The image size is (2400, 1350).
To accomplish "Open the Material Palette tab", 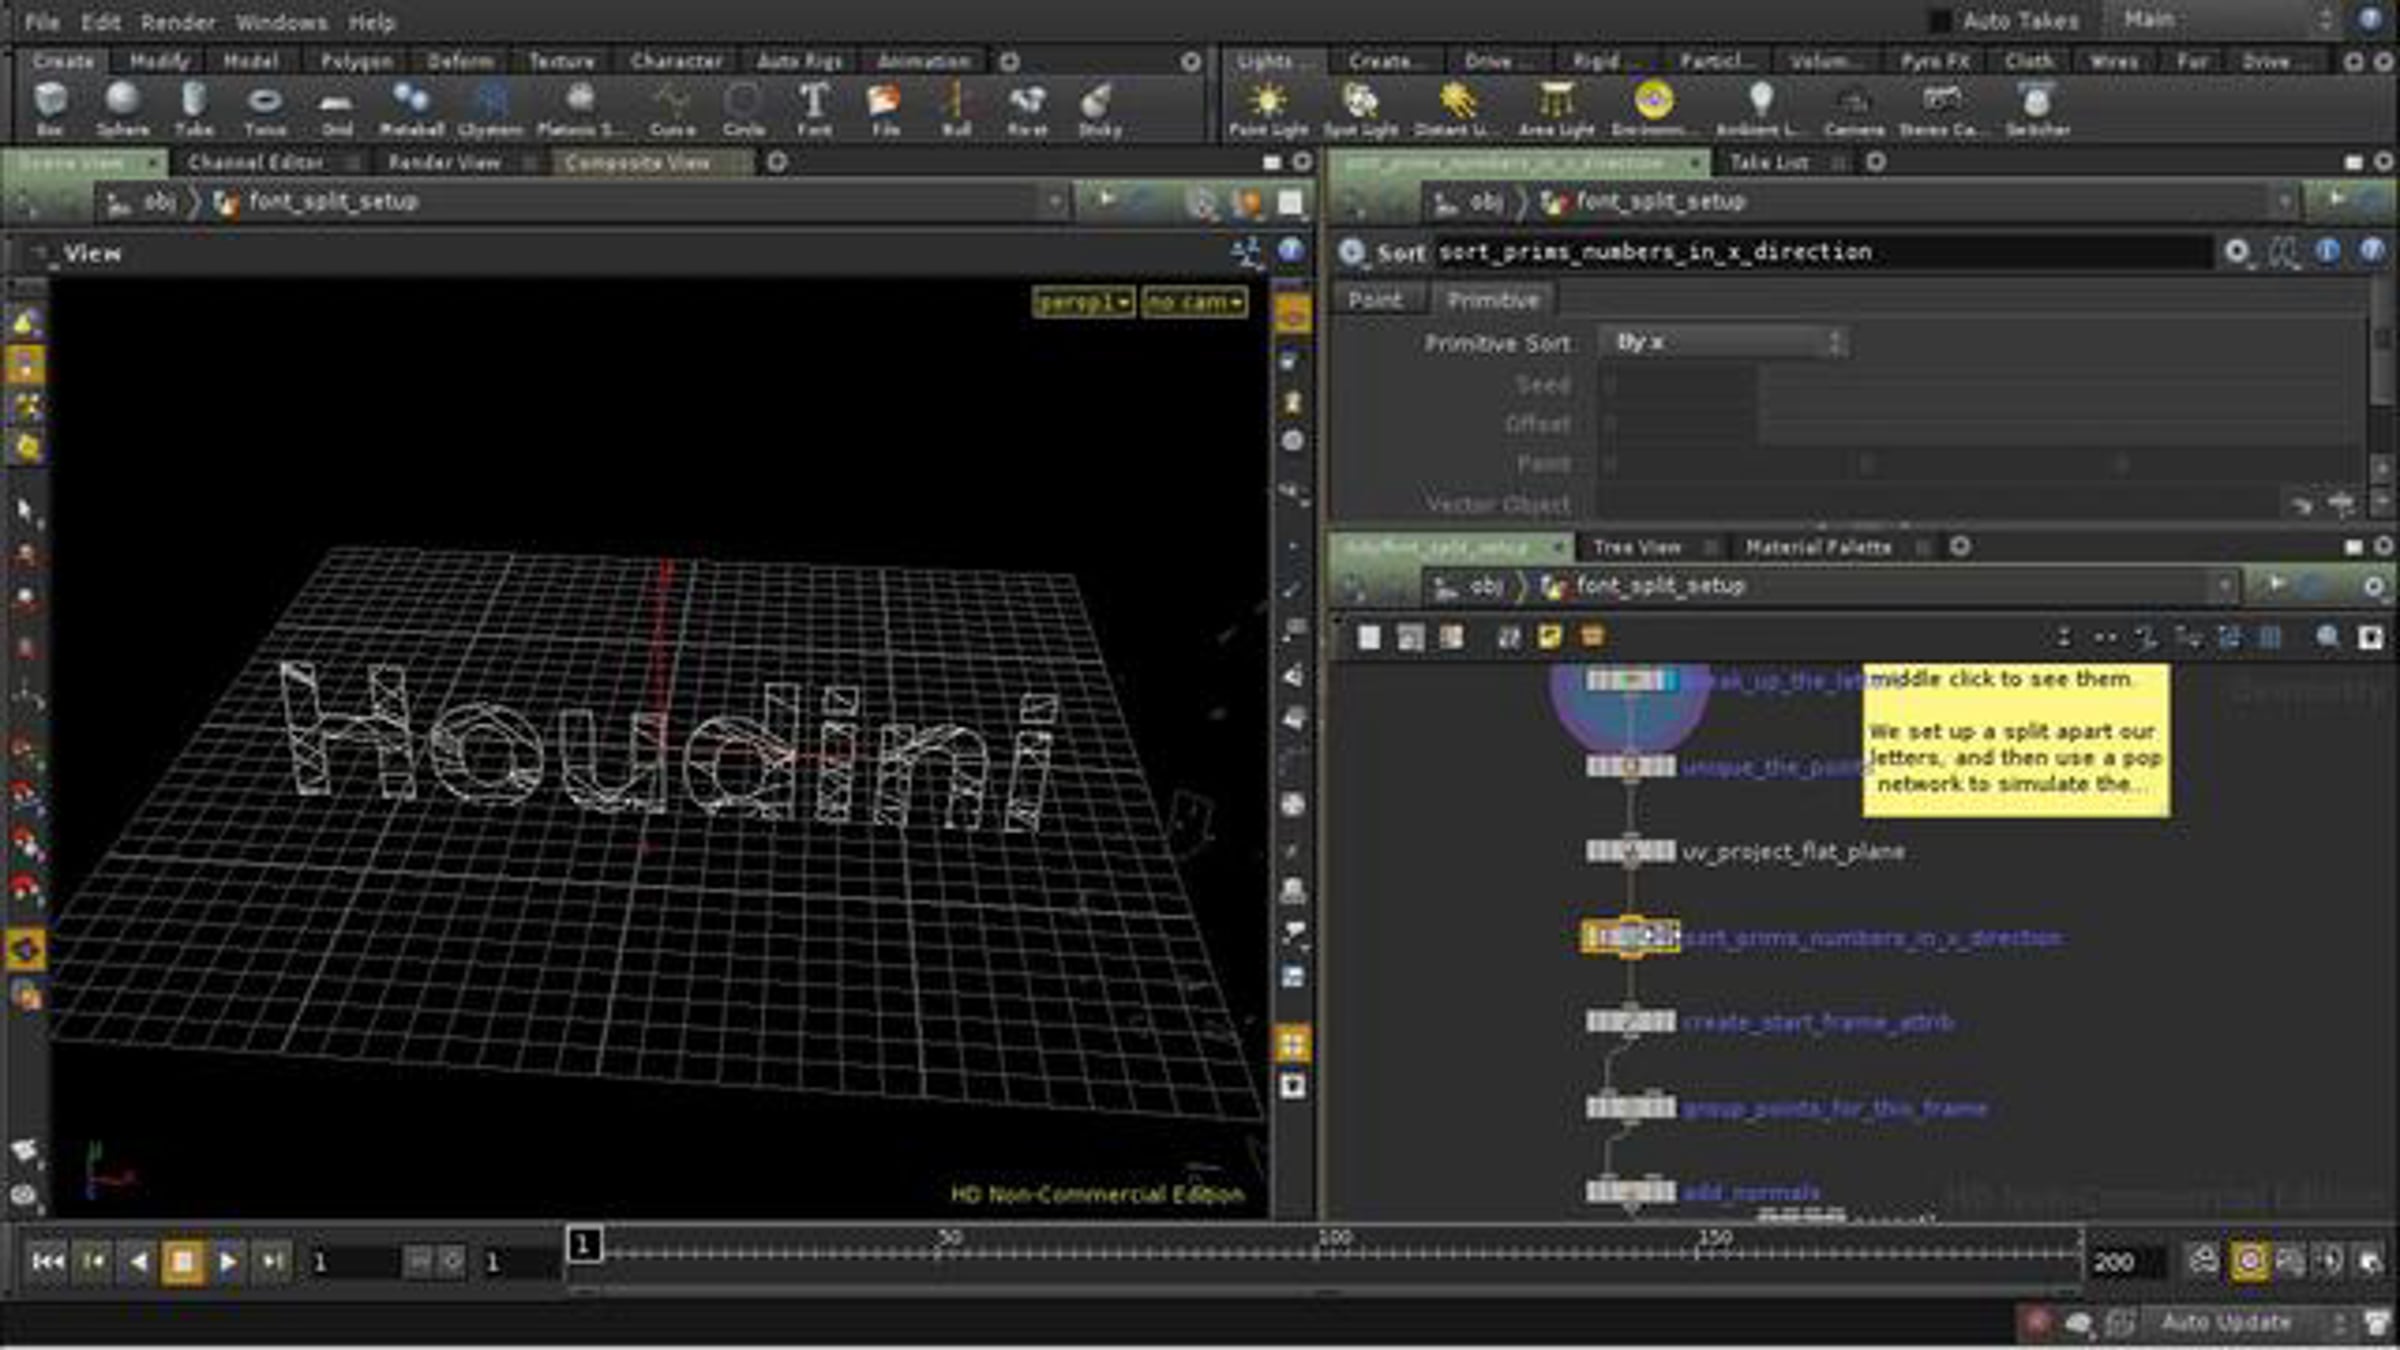I will pyautogui.click(x=1818, y=547).
